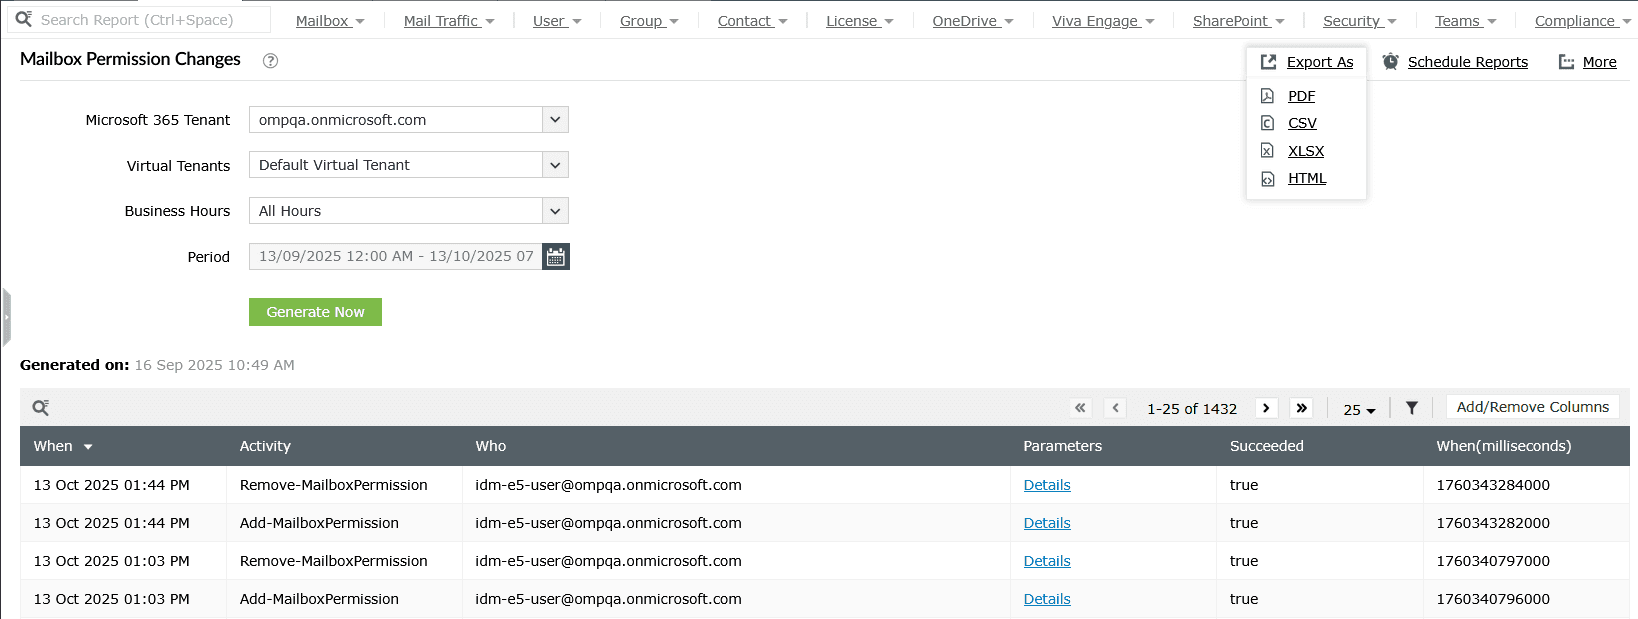Click the Period date range field
The height and width of the screenshot is (619, 1638).
tap(396, 257)
